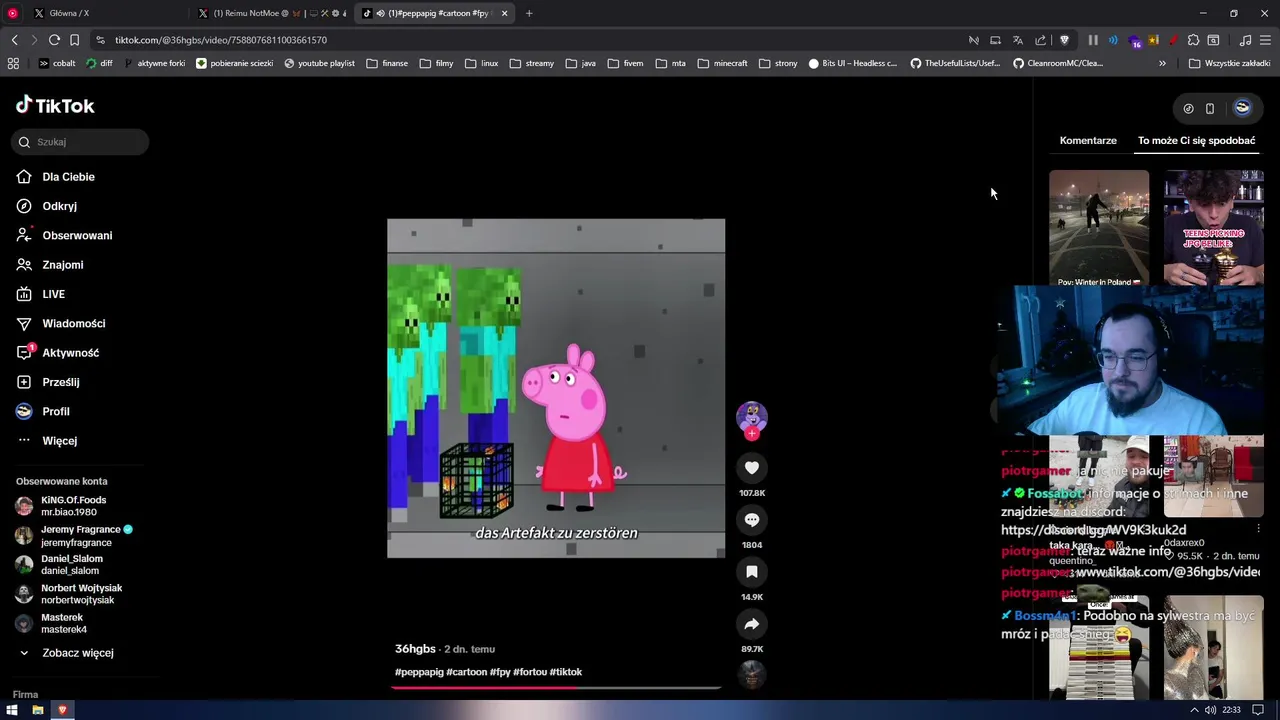Open #fortou hashtag

point(530,672)
